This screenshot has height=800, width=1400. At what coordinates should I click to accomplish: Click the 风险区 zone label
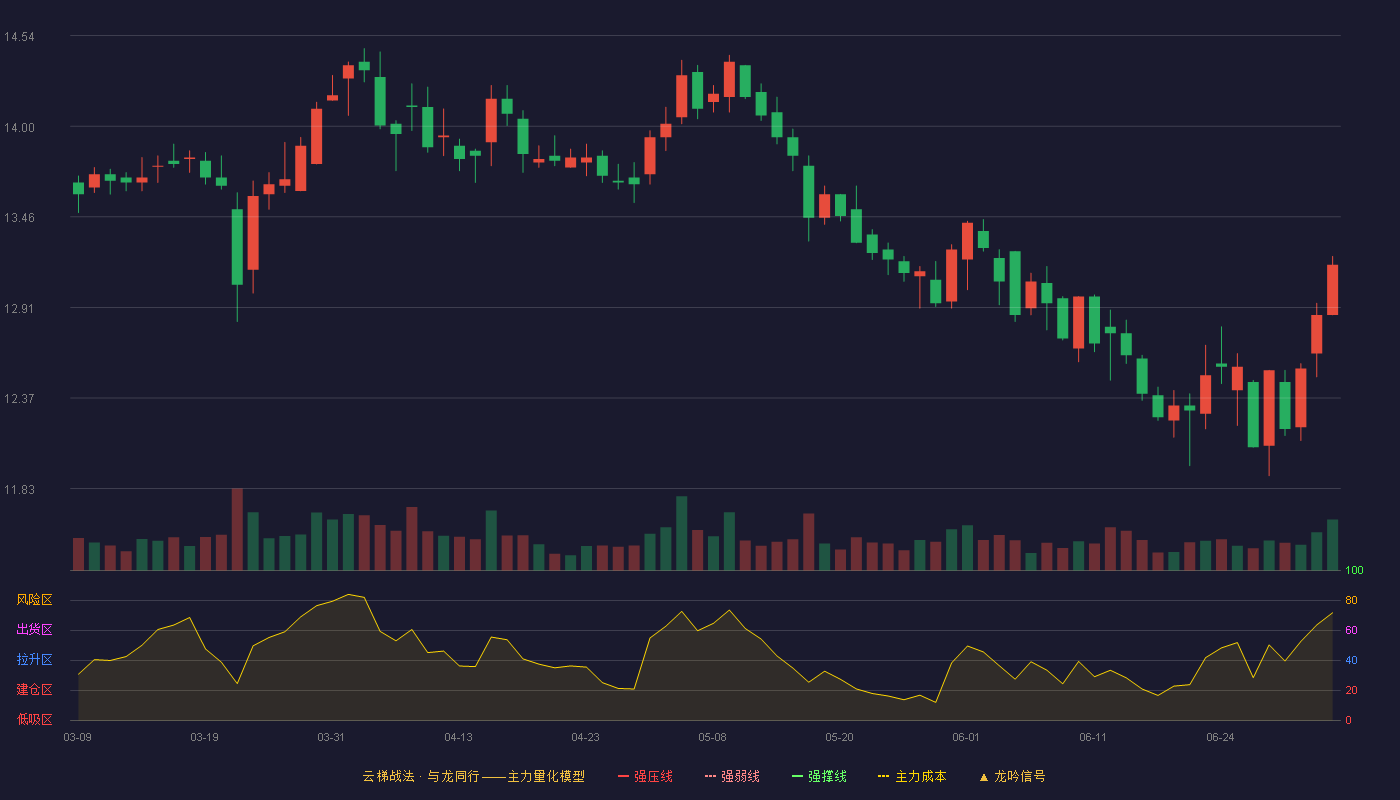tap(34, 600)
